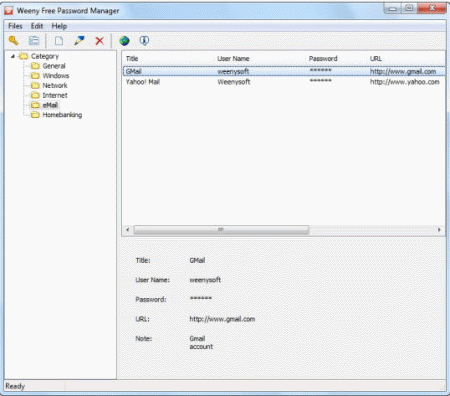
Task: Click the Gmail account note text
Action: coord(201,342)
